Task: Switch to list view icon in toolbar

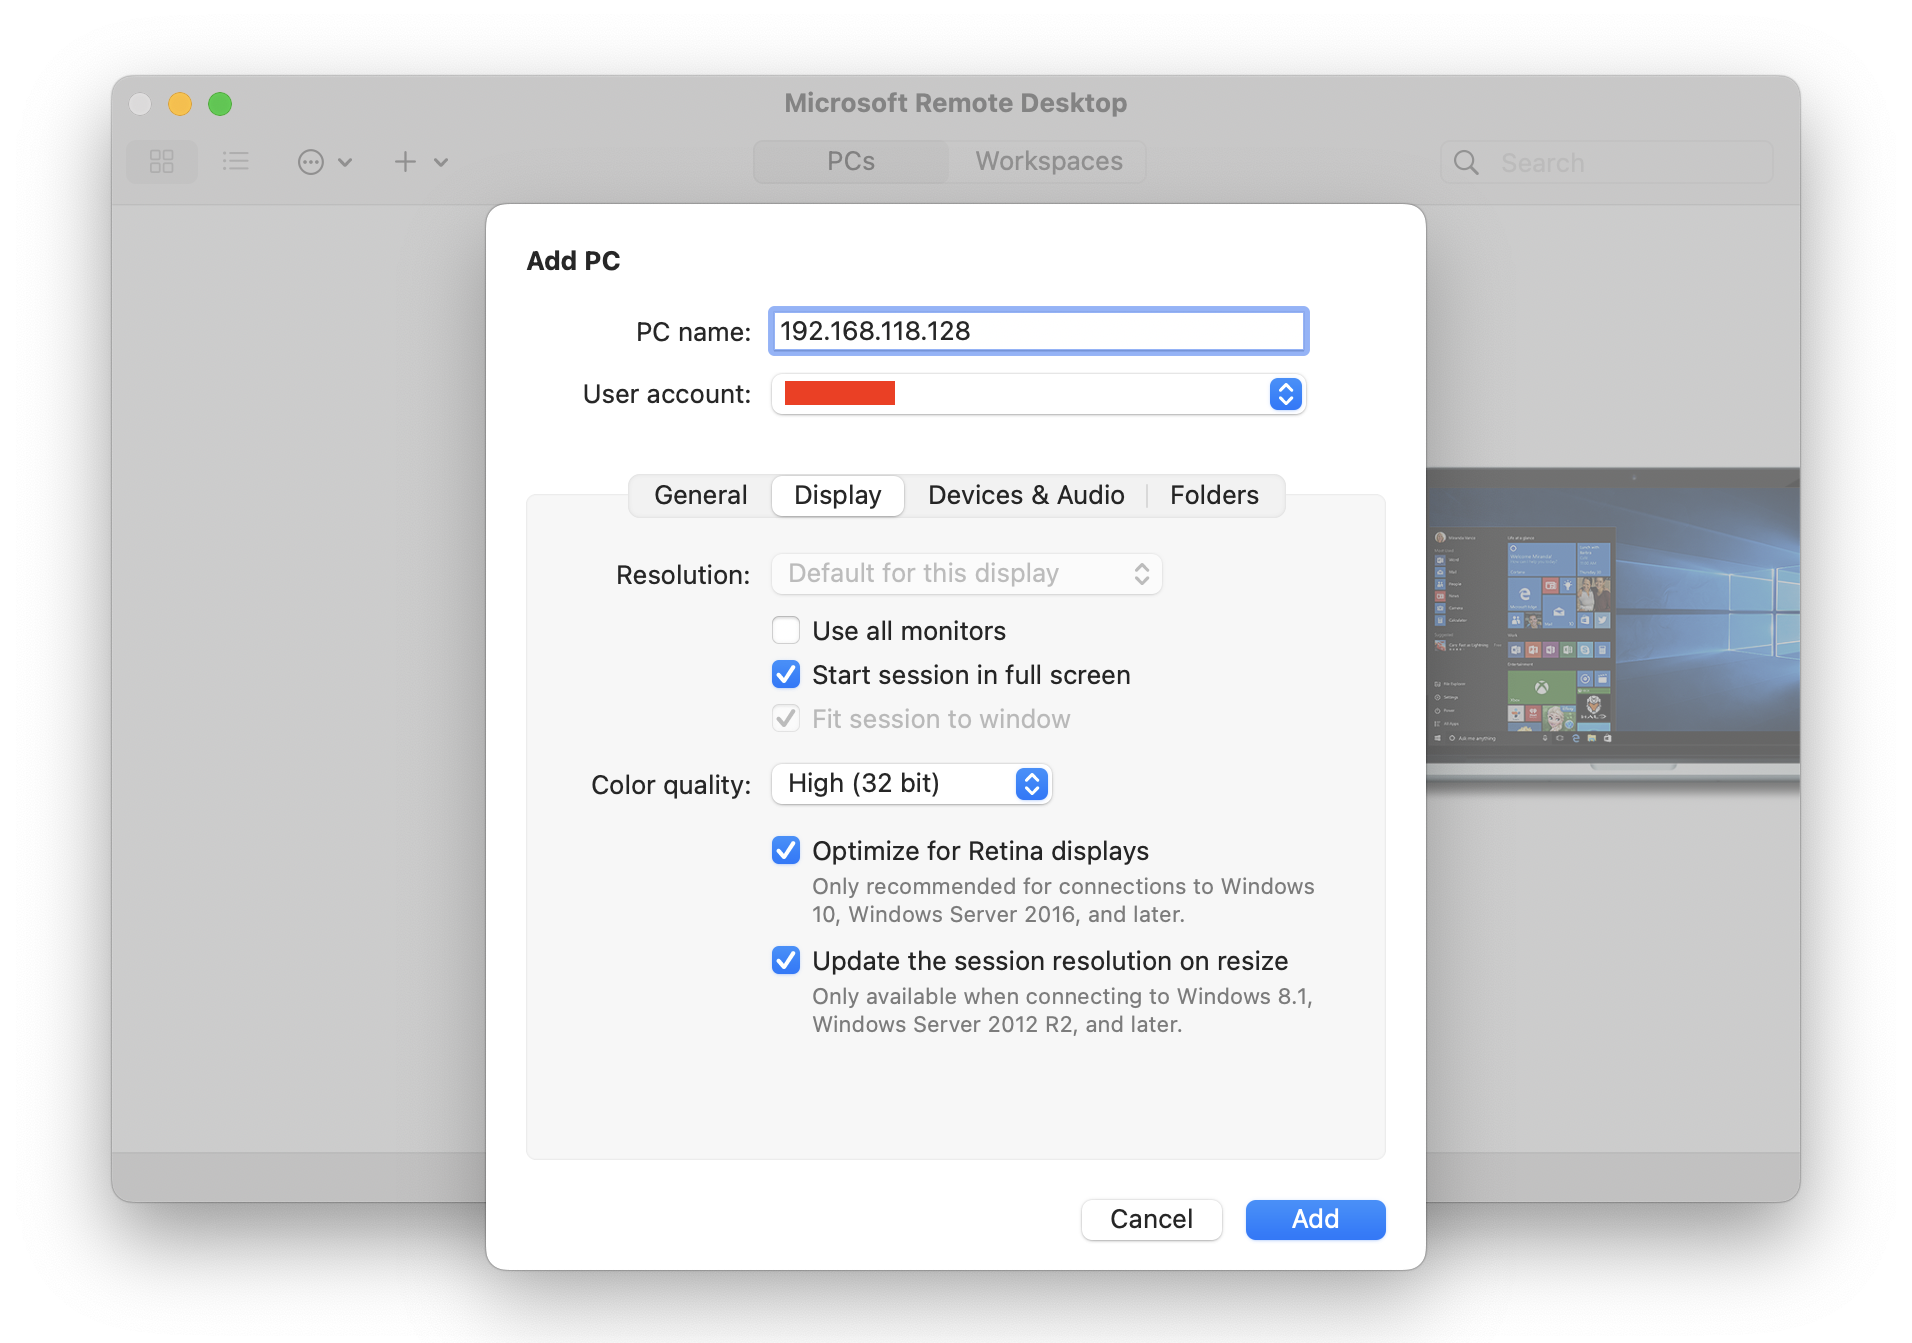Action: (x=236, y=161)
